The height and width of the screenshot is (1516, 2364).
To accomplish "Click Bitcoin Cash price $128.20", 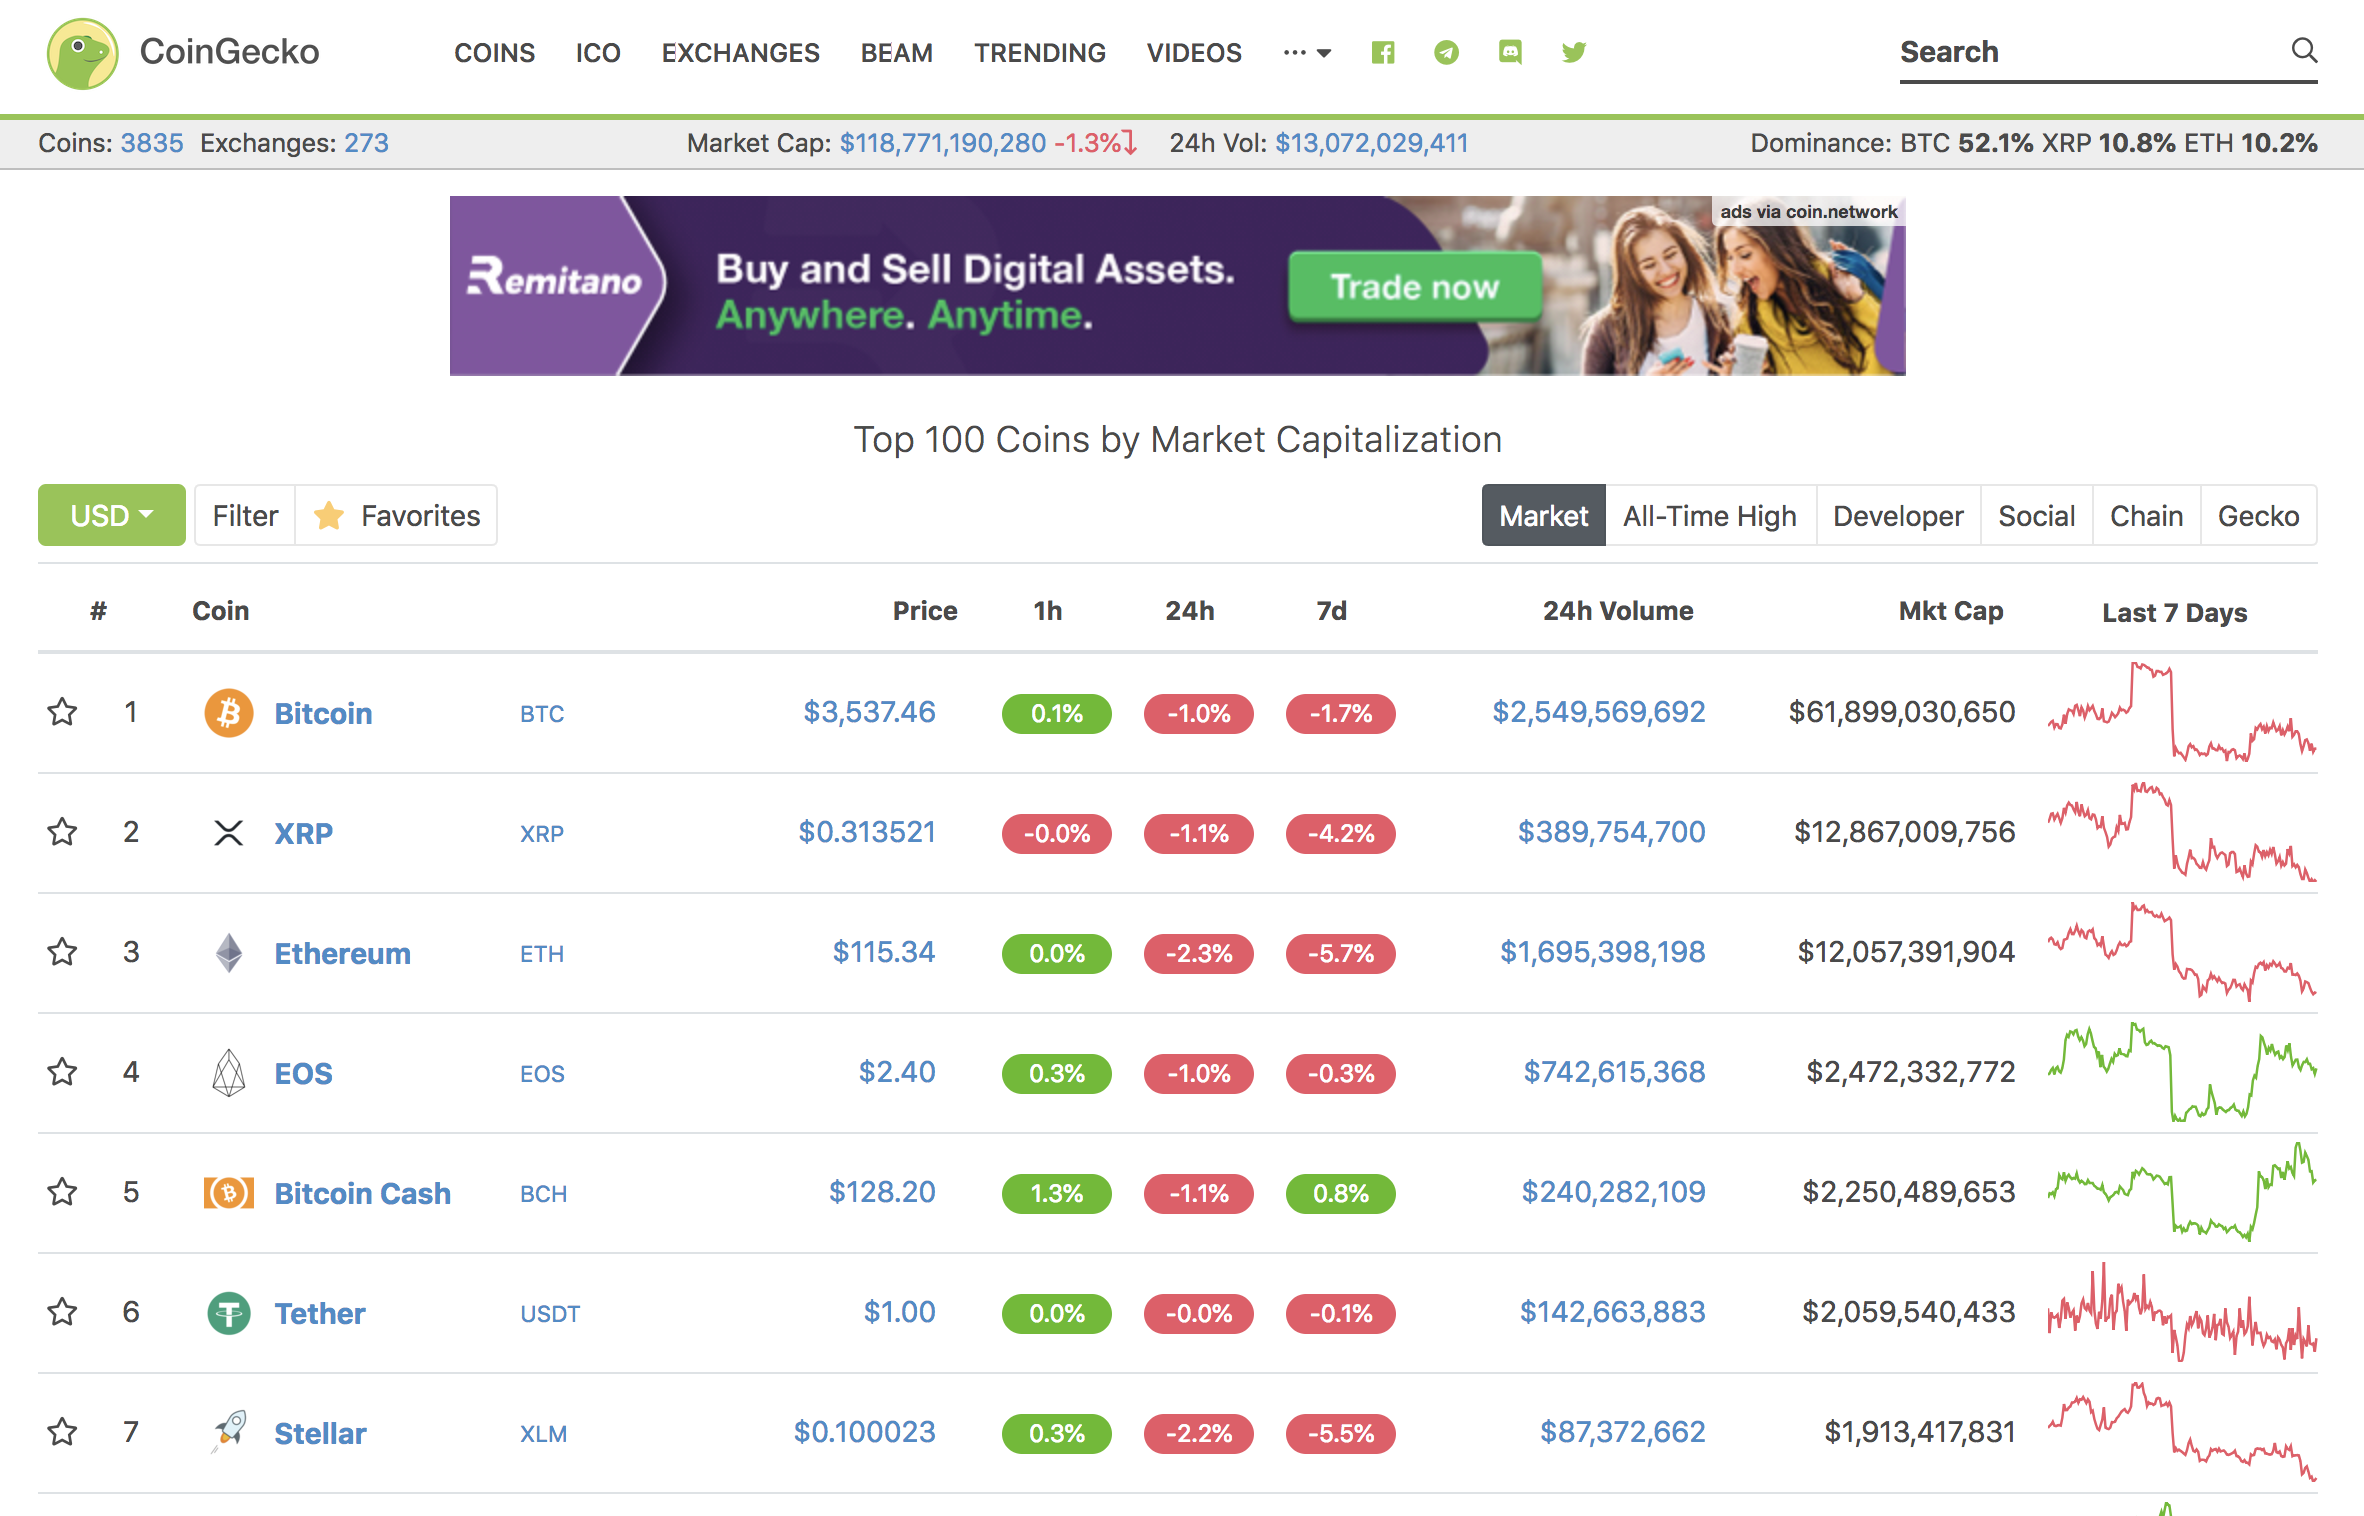I will (882, 1192).
